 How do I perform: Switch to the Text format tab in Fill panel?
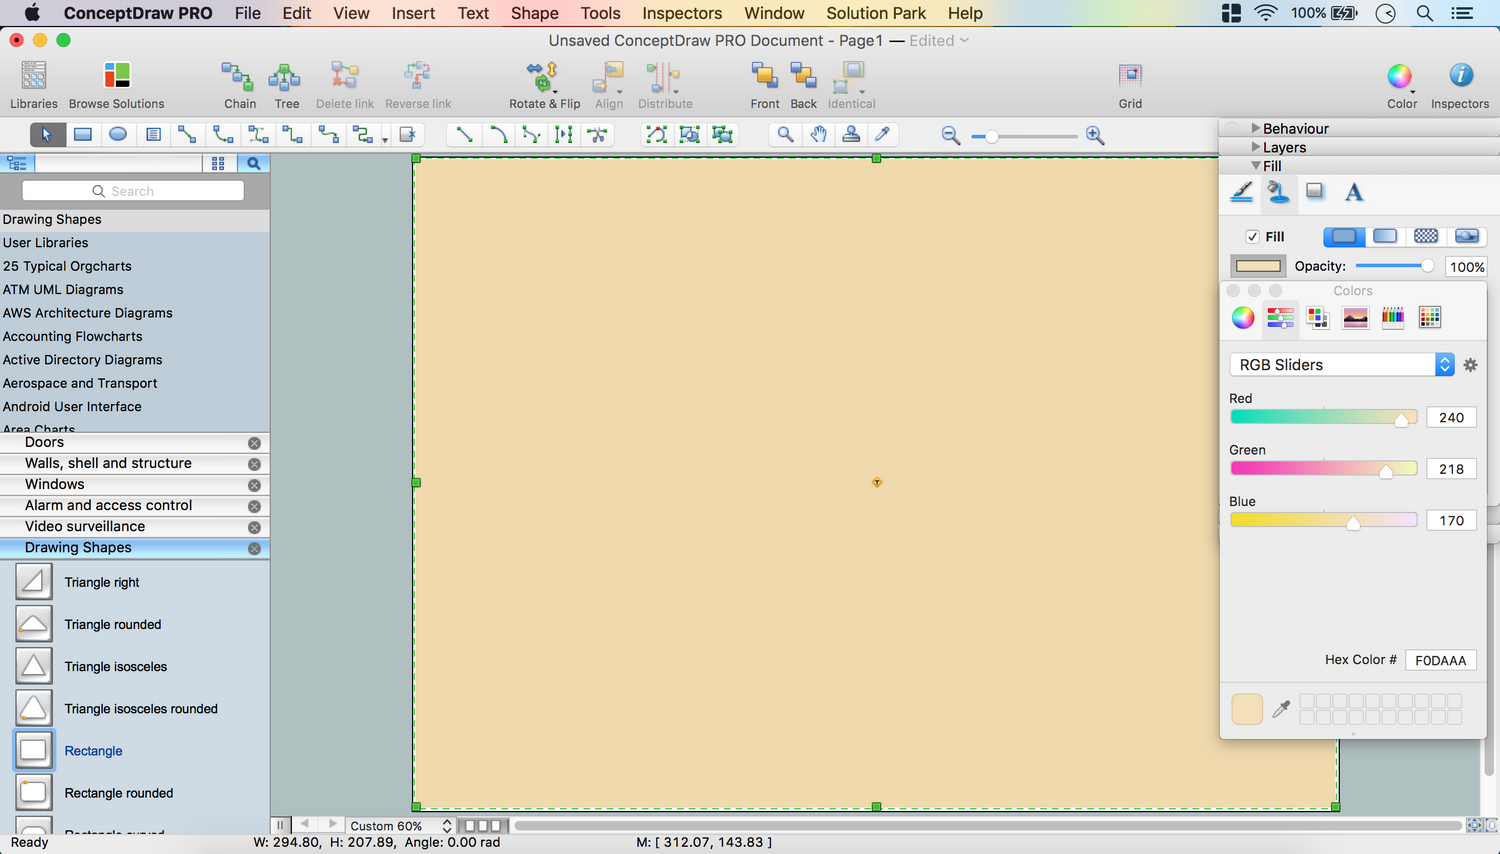[x=1353, y=192]
